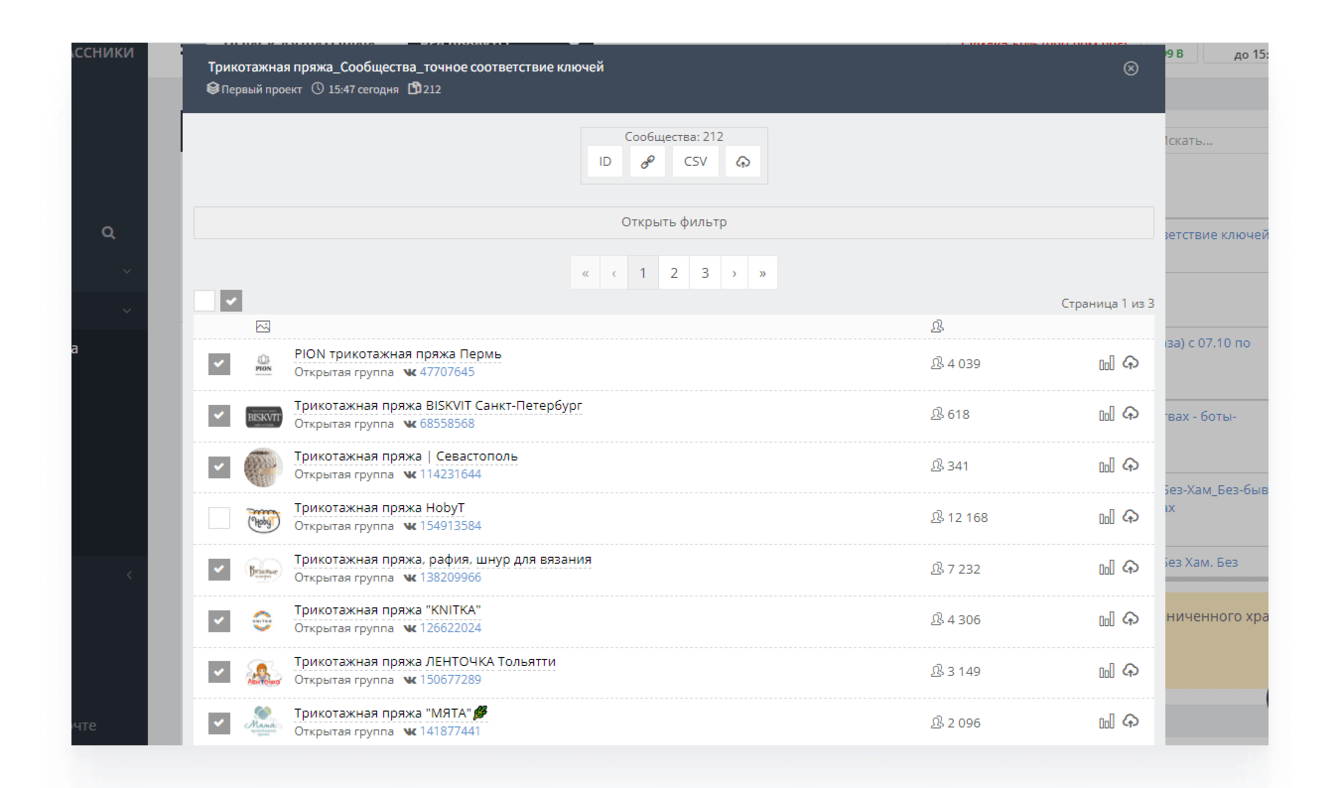Image resolution: width=1340 pixels, height=788 pixels.
Task: Open the Трикотажная пряжа | Севастополь group name
Action: (x=406, y=457)
